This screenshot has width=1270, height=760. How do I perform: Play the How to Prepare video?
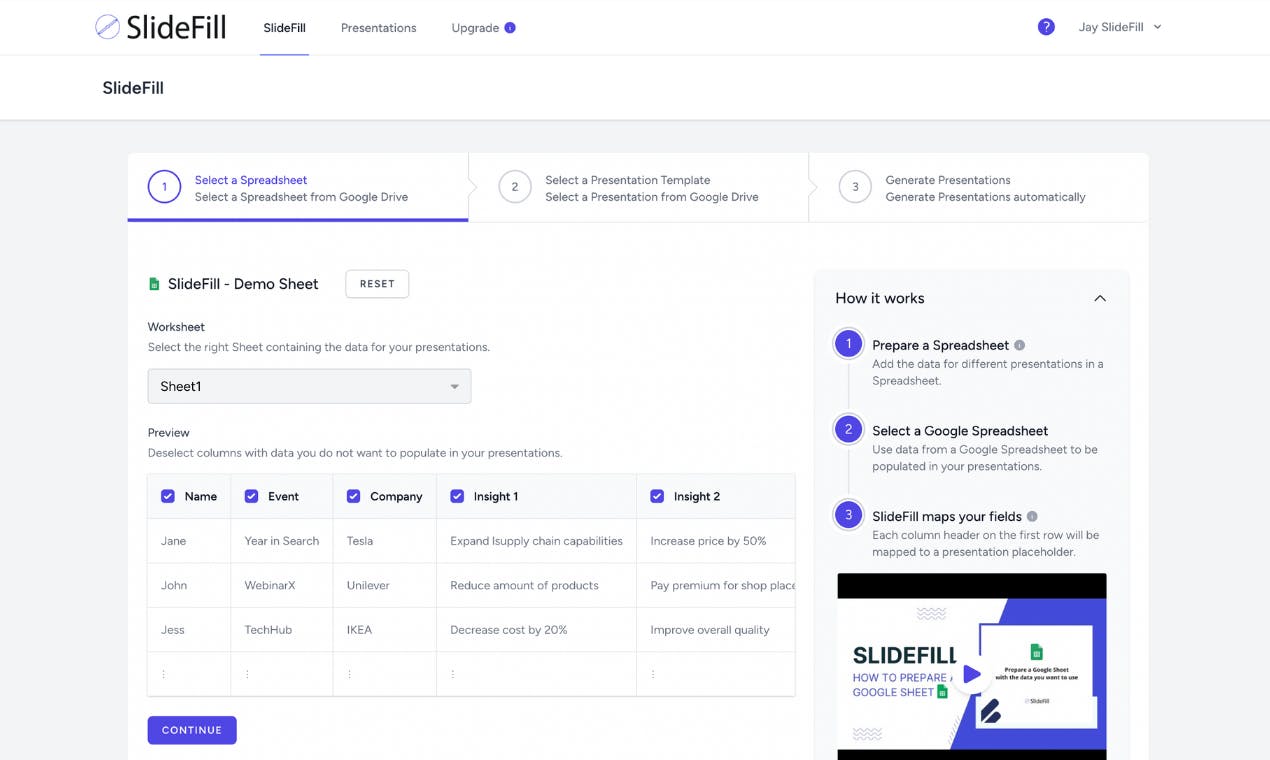[971, 674]
